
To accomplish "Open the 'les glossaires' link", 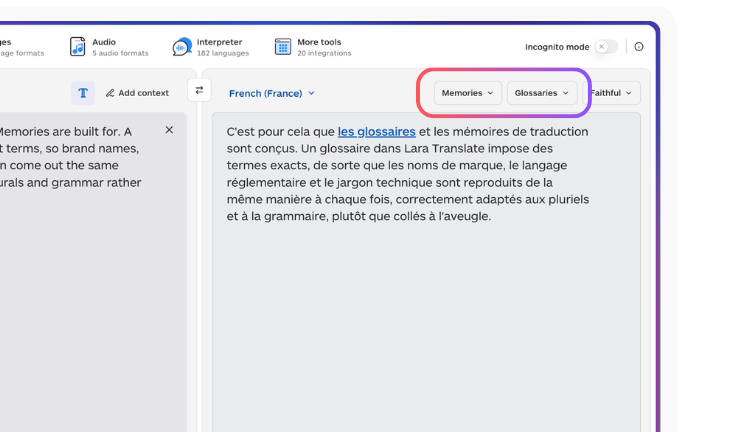I will pos(376,132).
